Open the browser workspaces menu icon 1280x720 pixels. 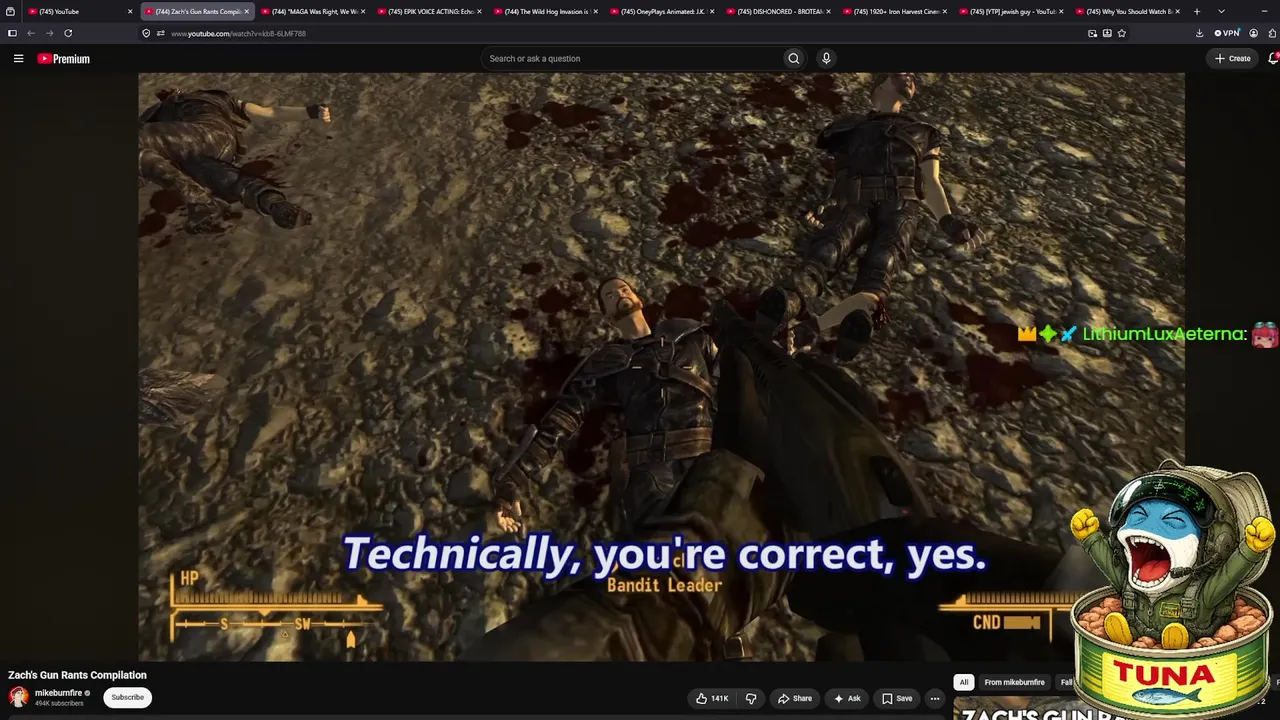(x=10, y=12)
